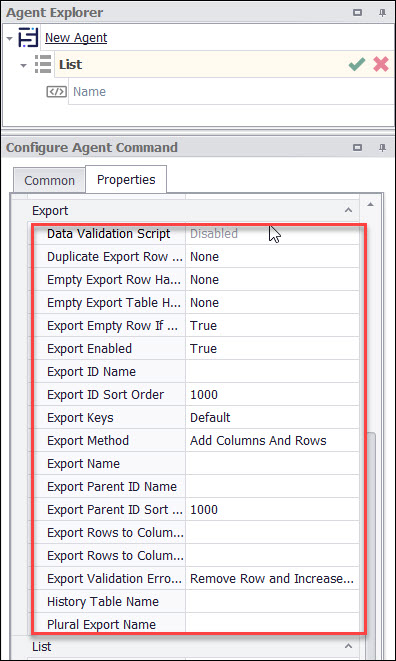This screenshot has width=396, height=661.
Task: Click the green checkmark on List row
Action: [x=357, y=64]
